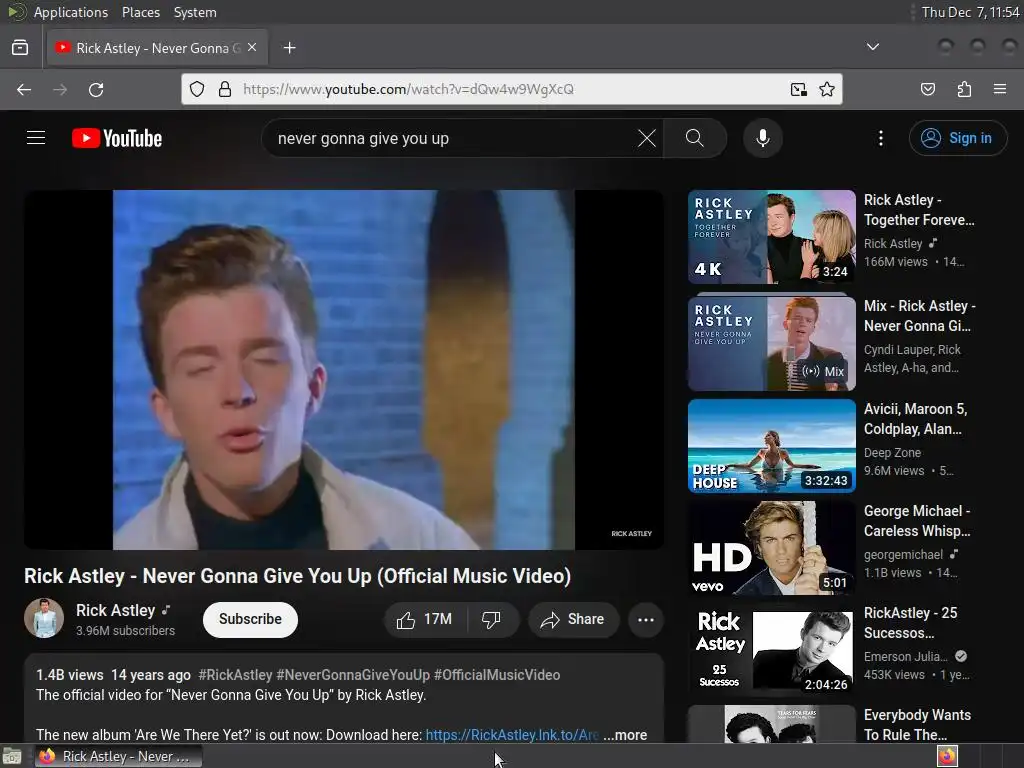Image resolution: width=1024 pixels, height=768 pixels.
Task: Open Together Forever video thumbnail
Action: click(771, 236)
